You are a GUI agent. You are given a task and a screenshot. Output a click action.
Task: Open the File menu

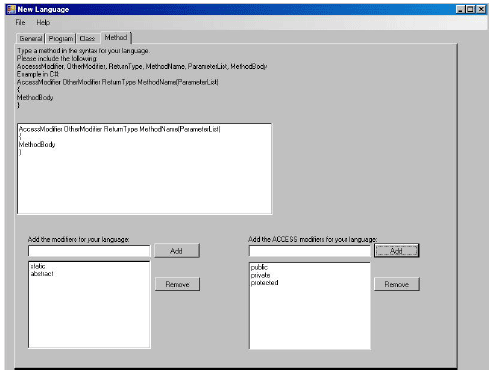click(20, 22)
